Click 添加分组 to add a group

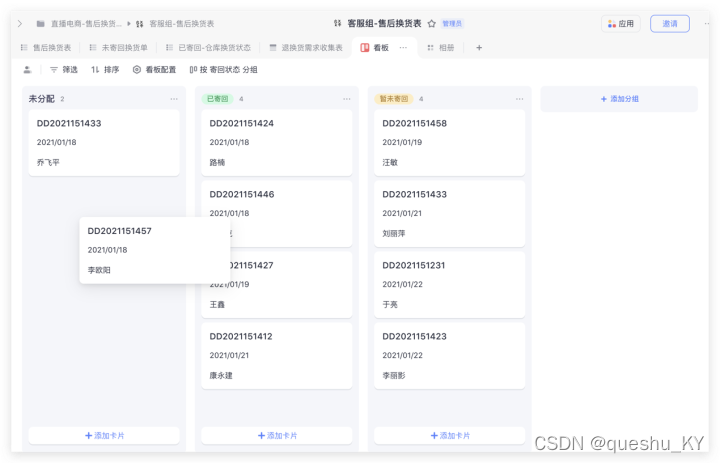619,99
